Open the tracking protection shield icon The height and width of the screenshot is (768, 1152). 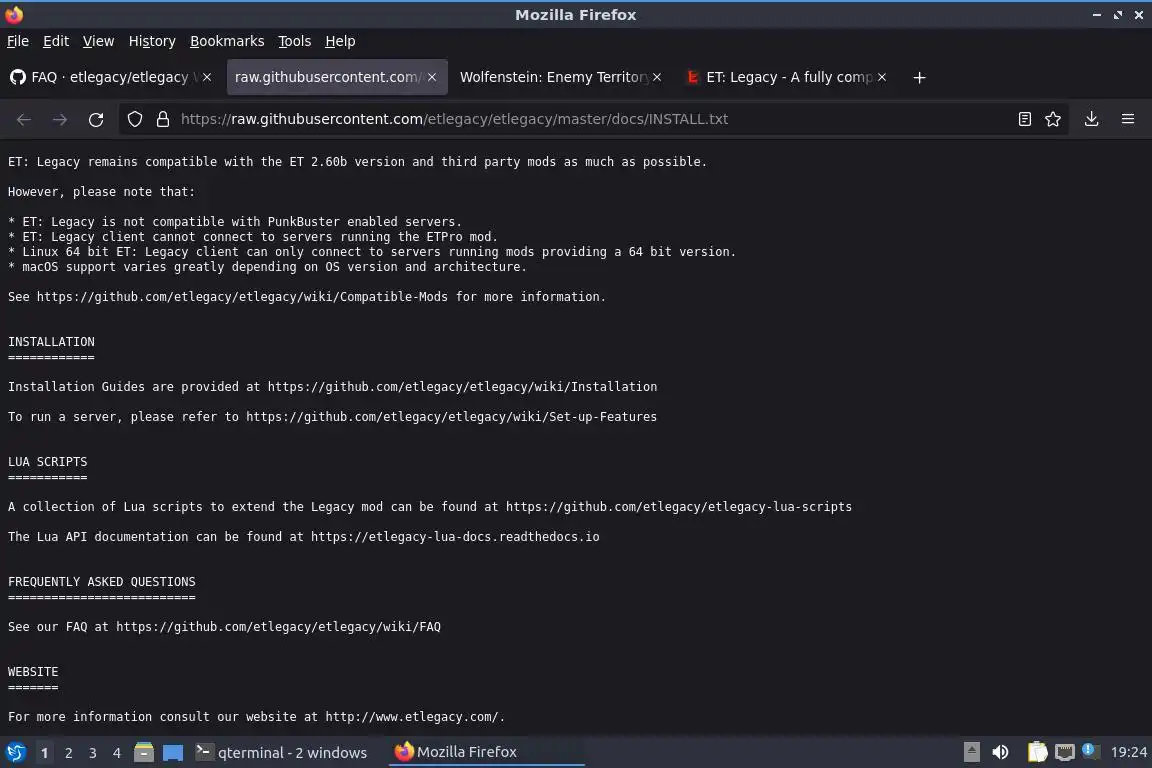point(134,119)
